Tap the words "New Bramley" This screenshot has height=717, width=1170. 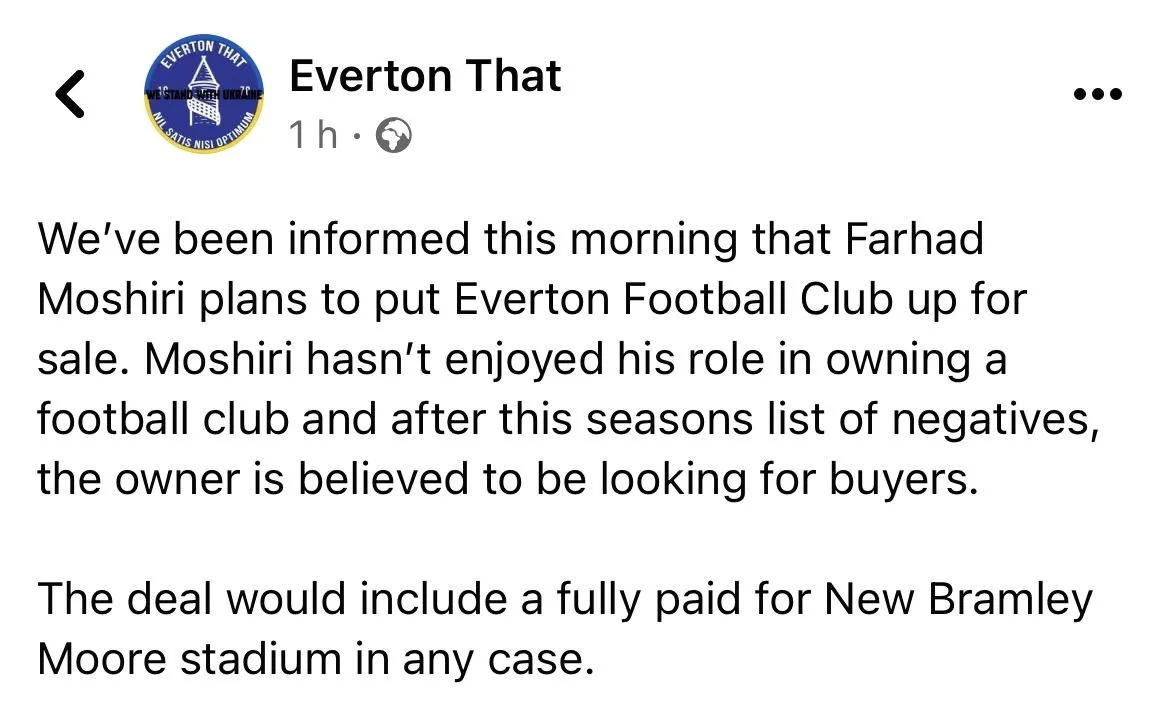[958, 600]
